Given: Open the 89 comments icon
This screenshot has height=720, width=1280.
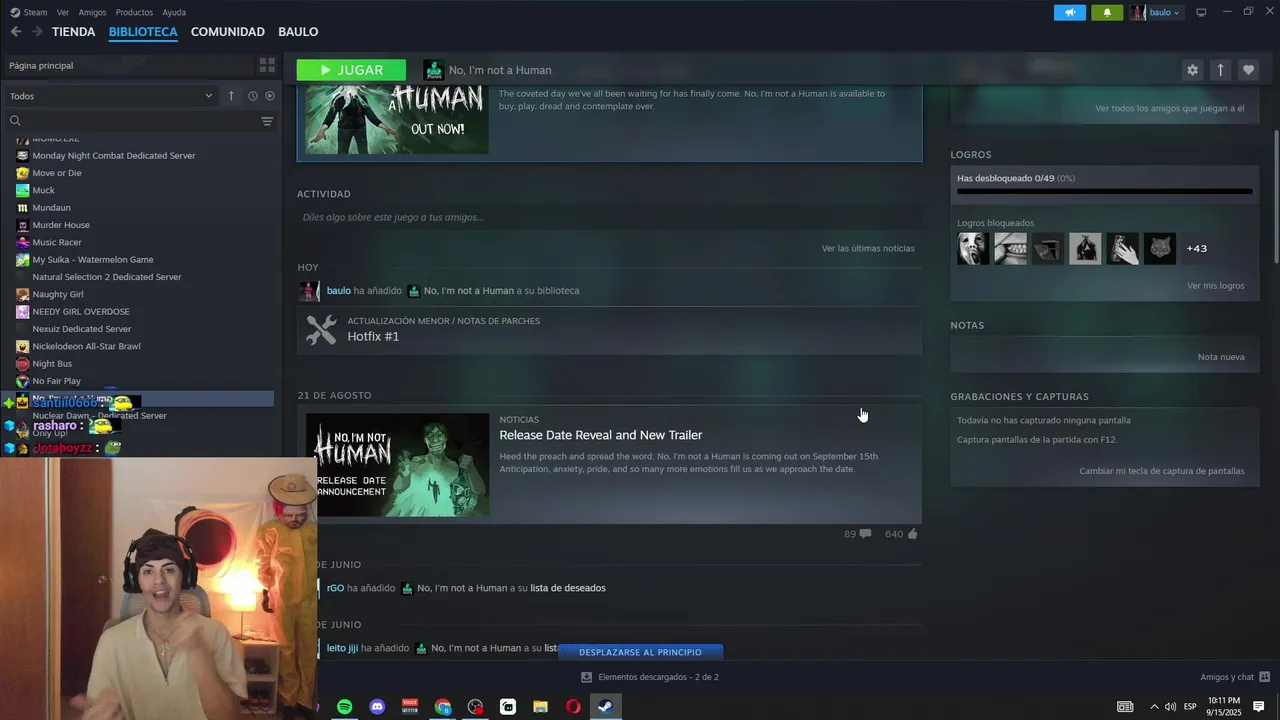Looking at the screenshot, I should click(865, 534).
